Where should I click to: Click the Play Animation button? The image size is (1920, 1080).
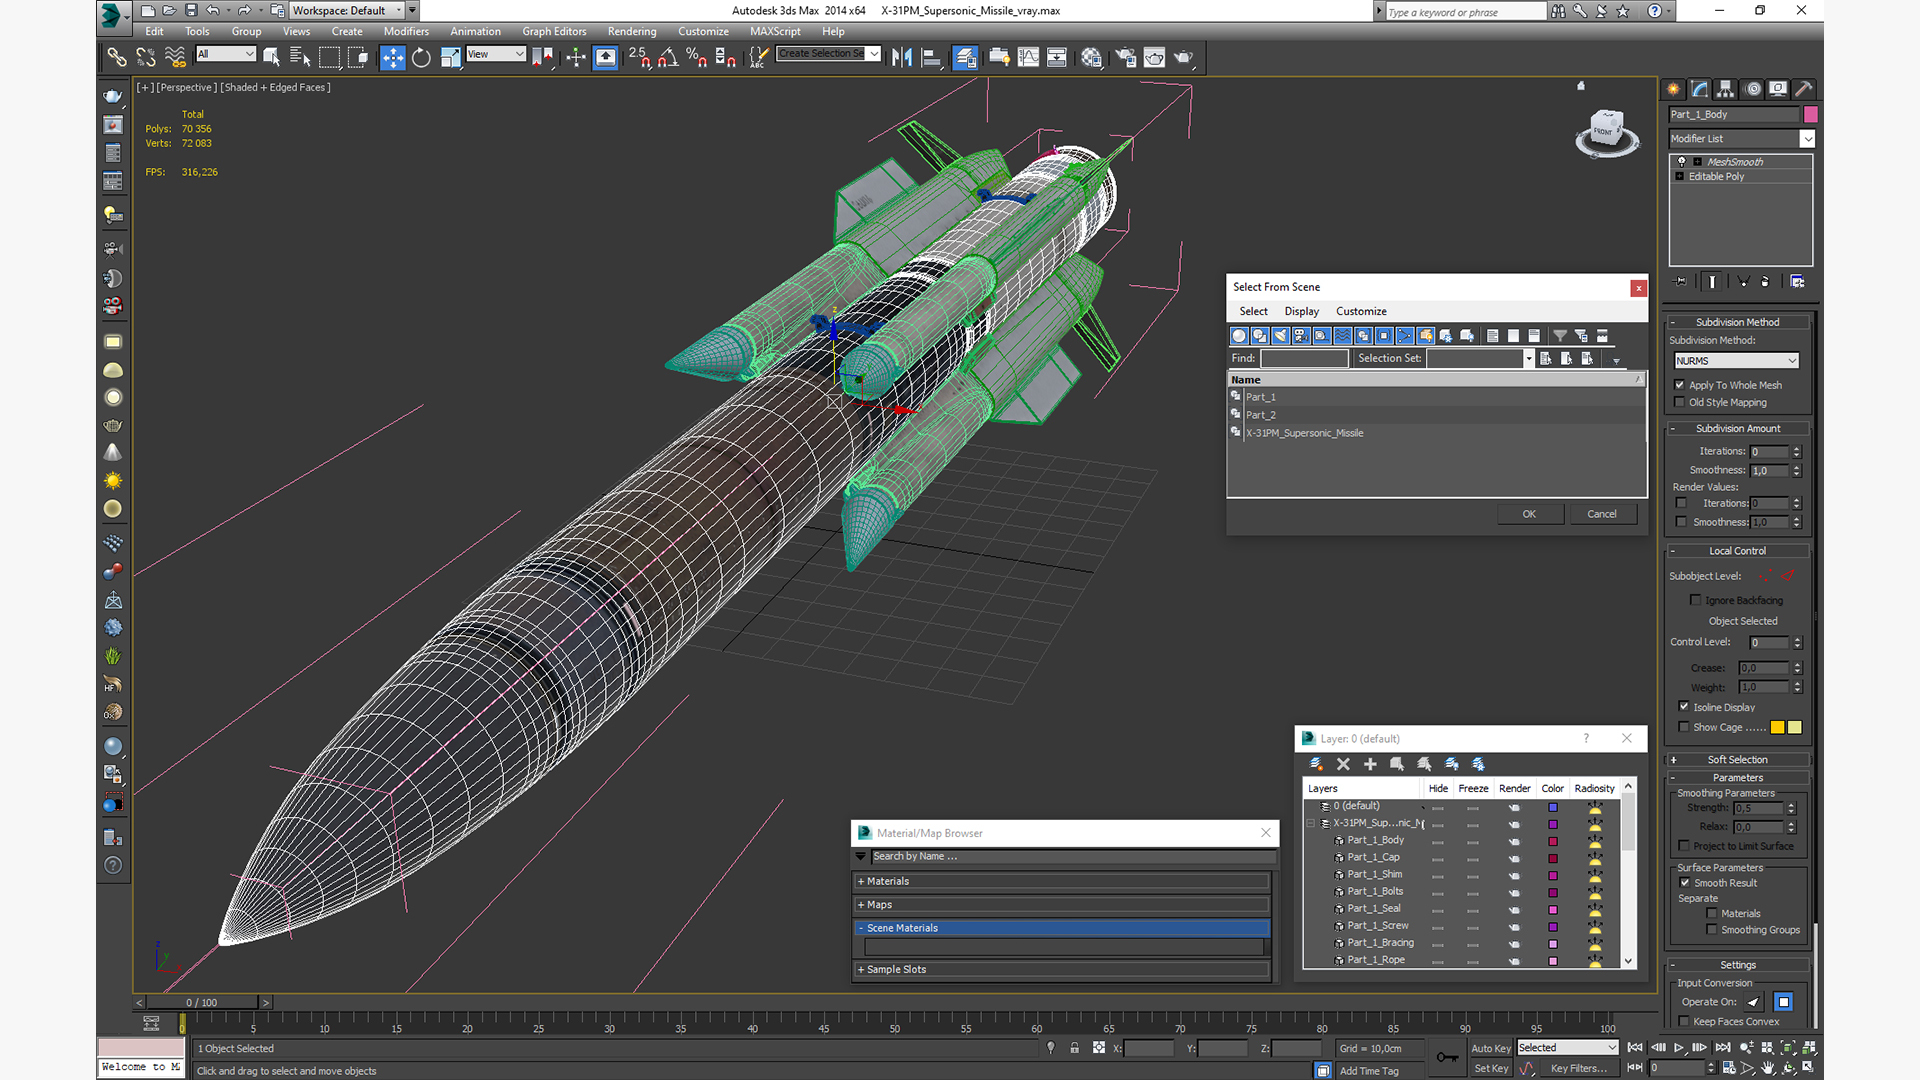click(1679, 1048)
